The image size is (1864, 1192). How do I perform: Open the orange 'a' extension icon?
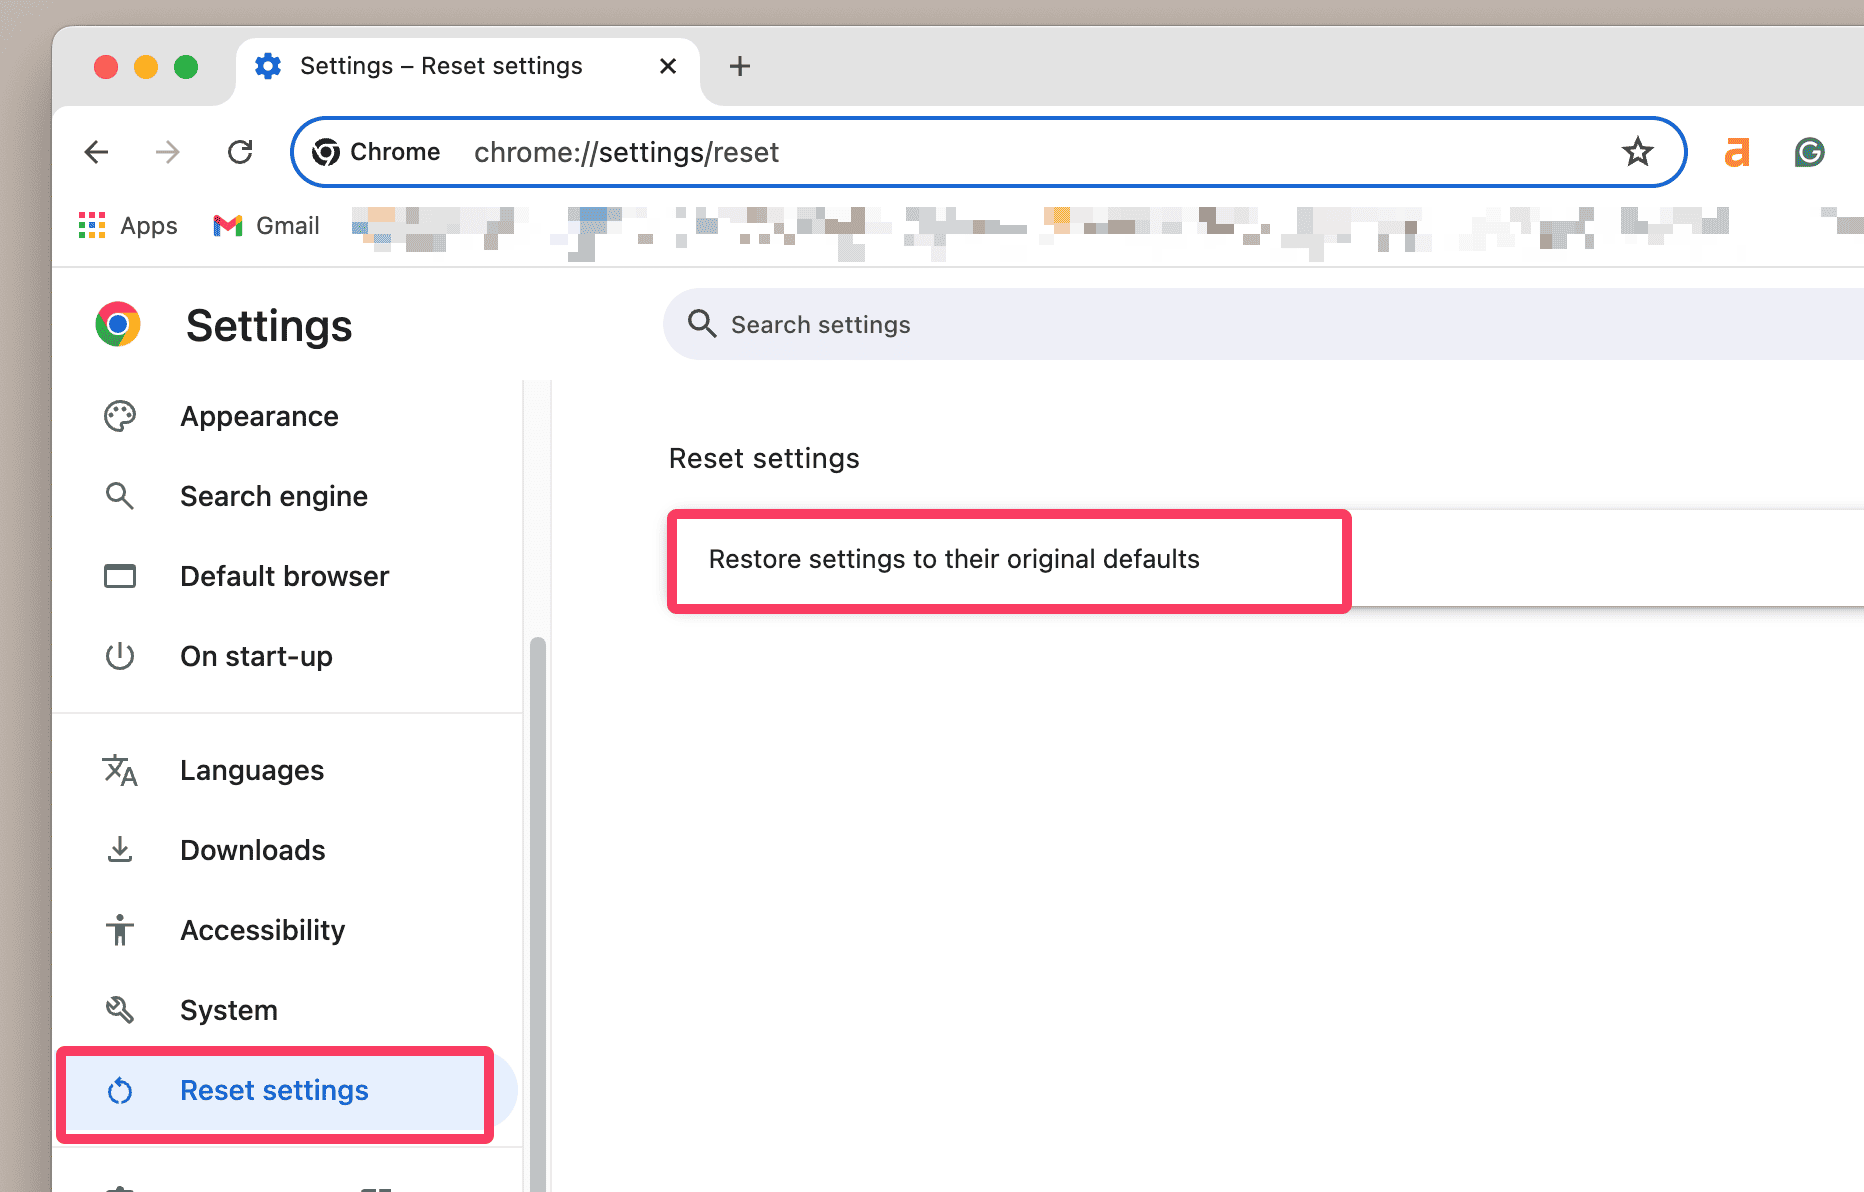1737,152
